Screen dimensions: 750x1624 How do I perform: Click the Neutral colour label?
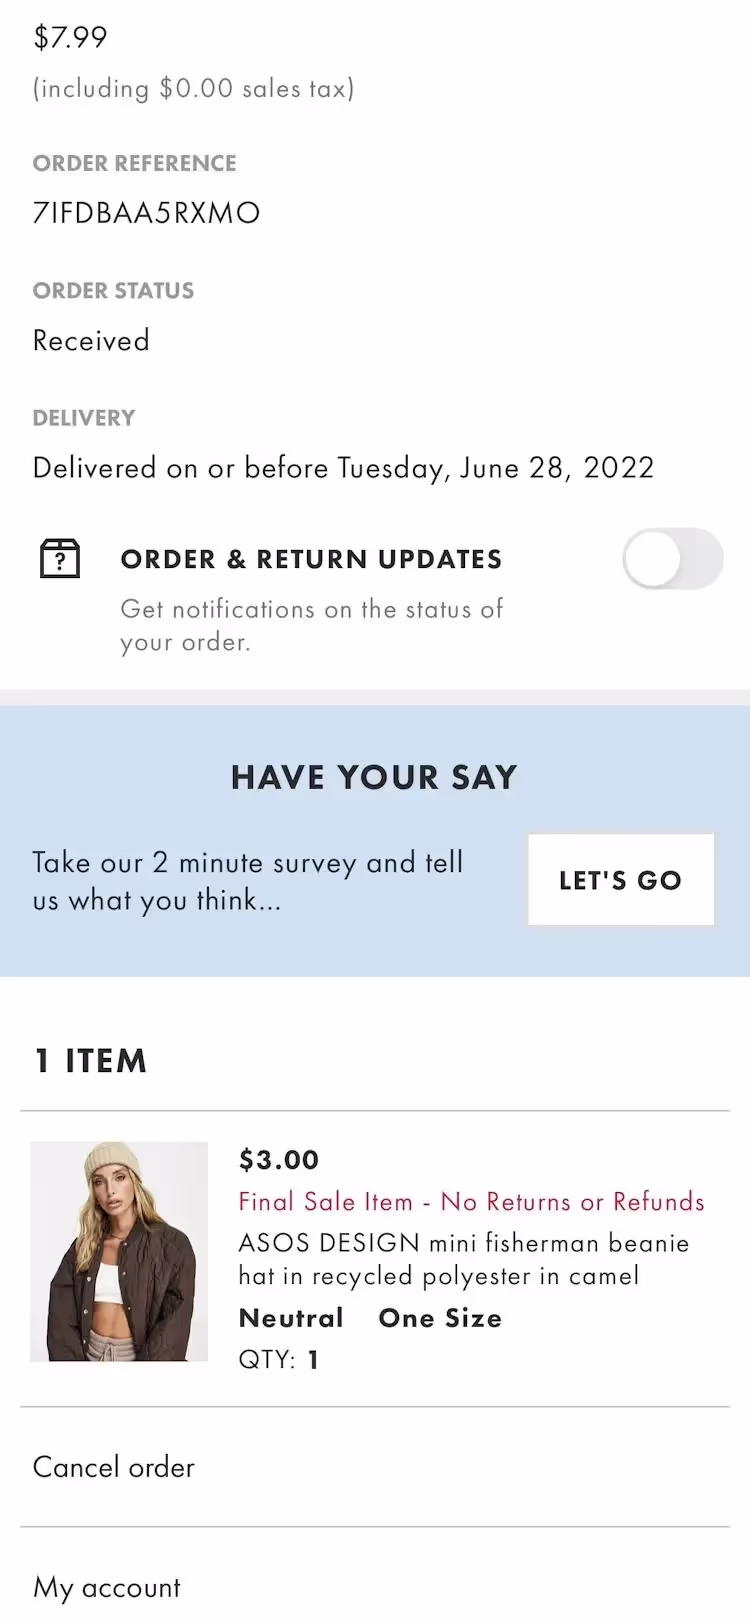(291, 1318)
